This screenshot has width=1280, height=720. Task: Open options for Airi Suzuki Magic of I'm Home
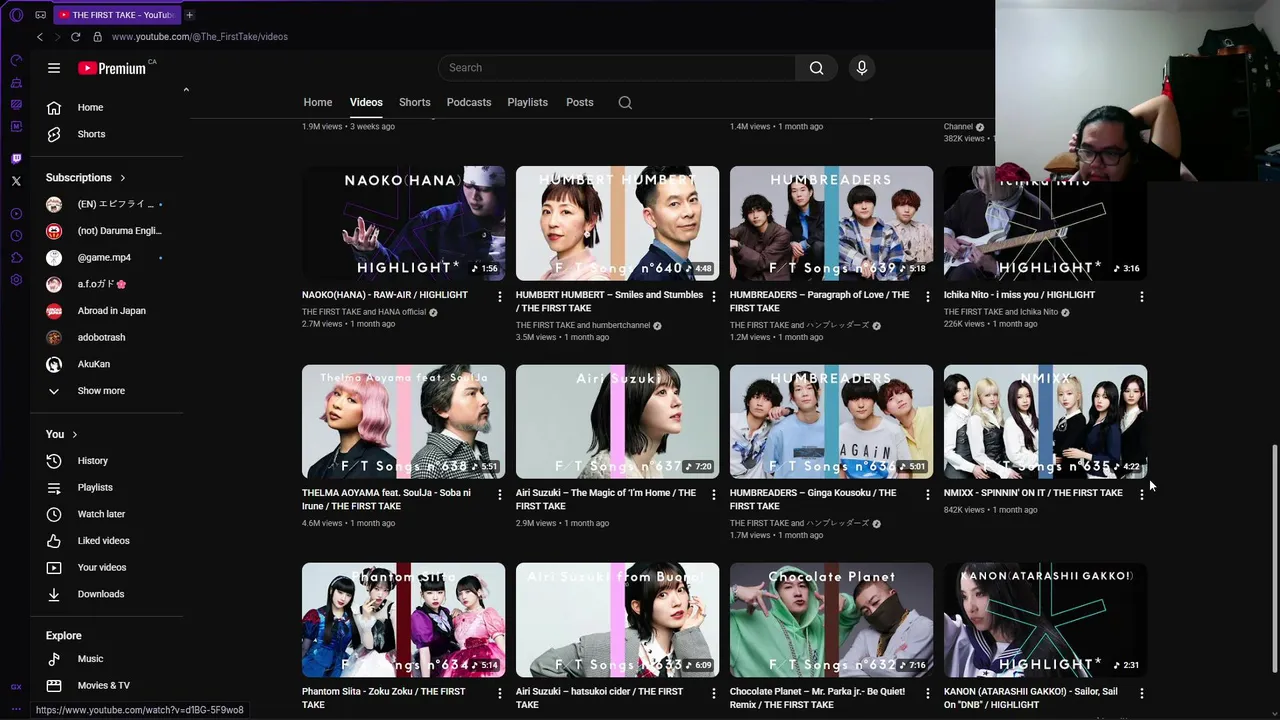pos(714,494)
